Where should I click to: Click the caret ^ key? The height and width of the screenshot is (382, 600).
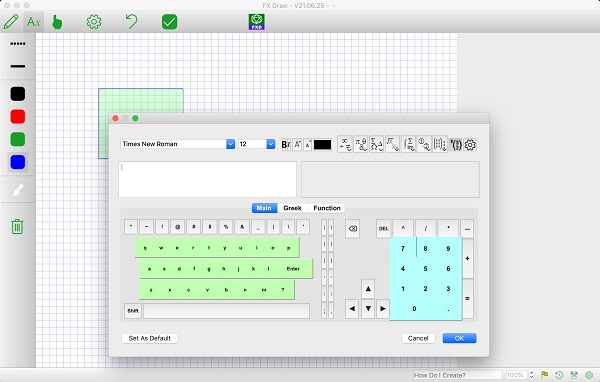tap(403, 229)
